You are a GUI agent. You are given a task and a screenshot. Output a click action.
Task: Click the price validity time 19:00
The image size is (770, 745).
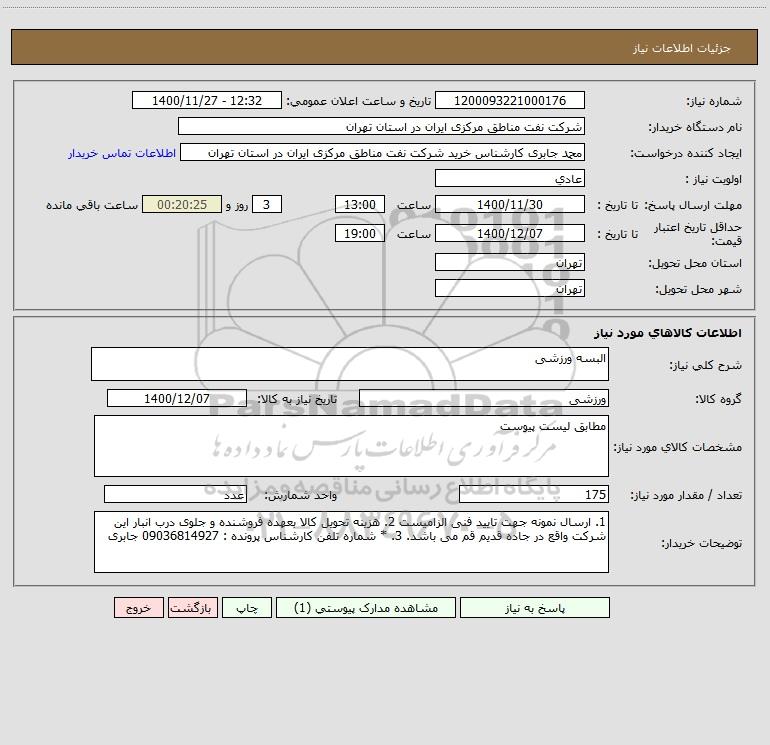pyautogui.click(x=359, y=233)
